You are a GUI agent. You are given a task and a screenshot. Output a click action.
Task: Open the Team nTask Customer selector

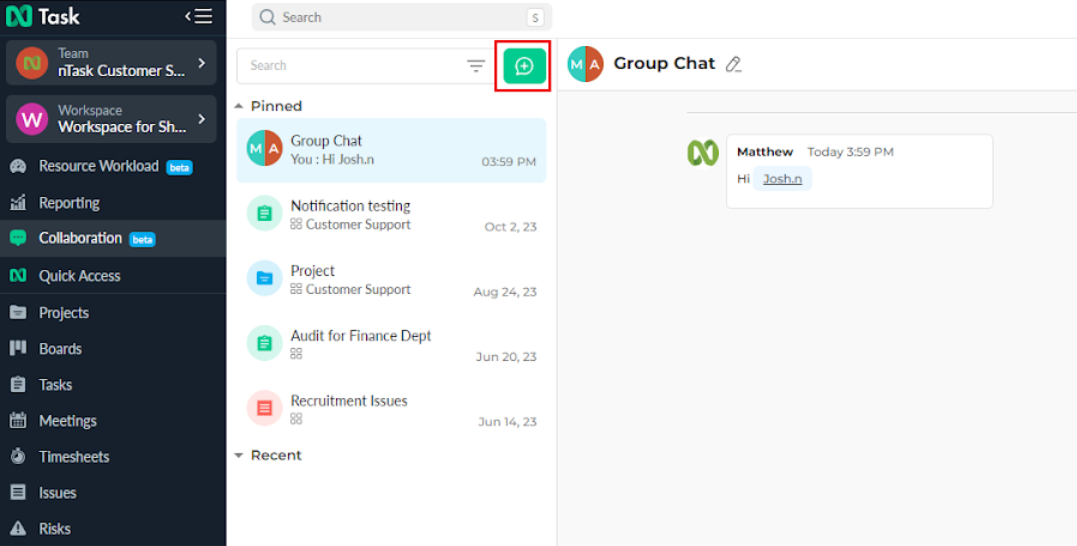coord(112,63)
